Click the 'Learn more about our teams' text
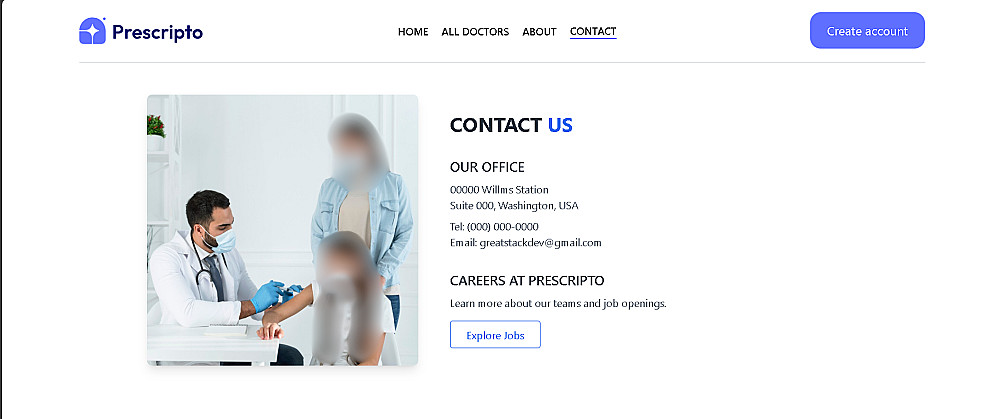Screen dimensions: 1000x419 pos(558,304)
